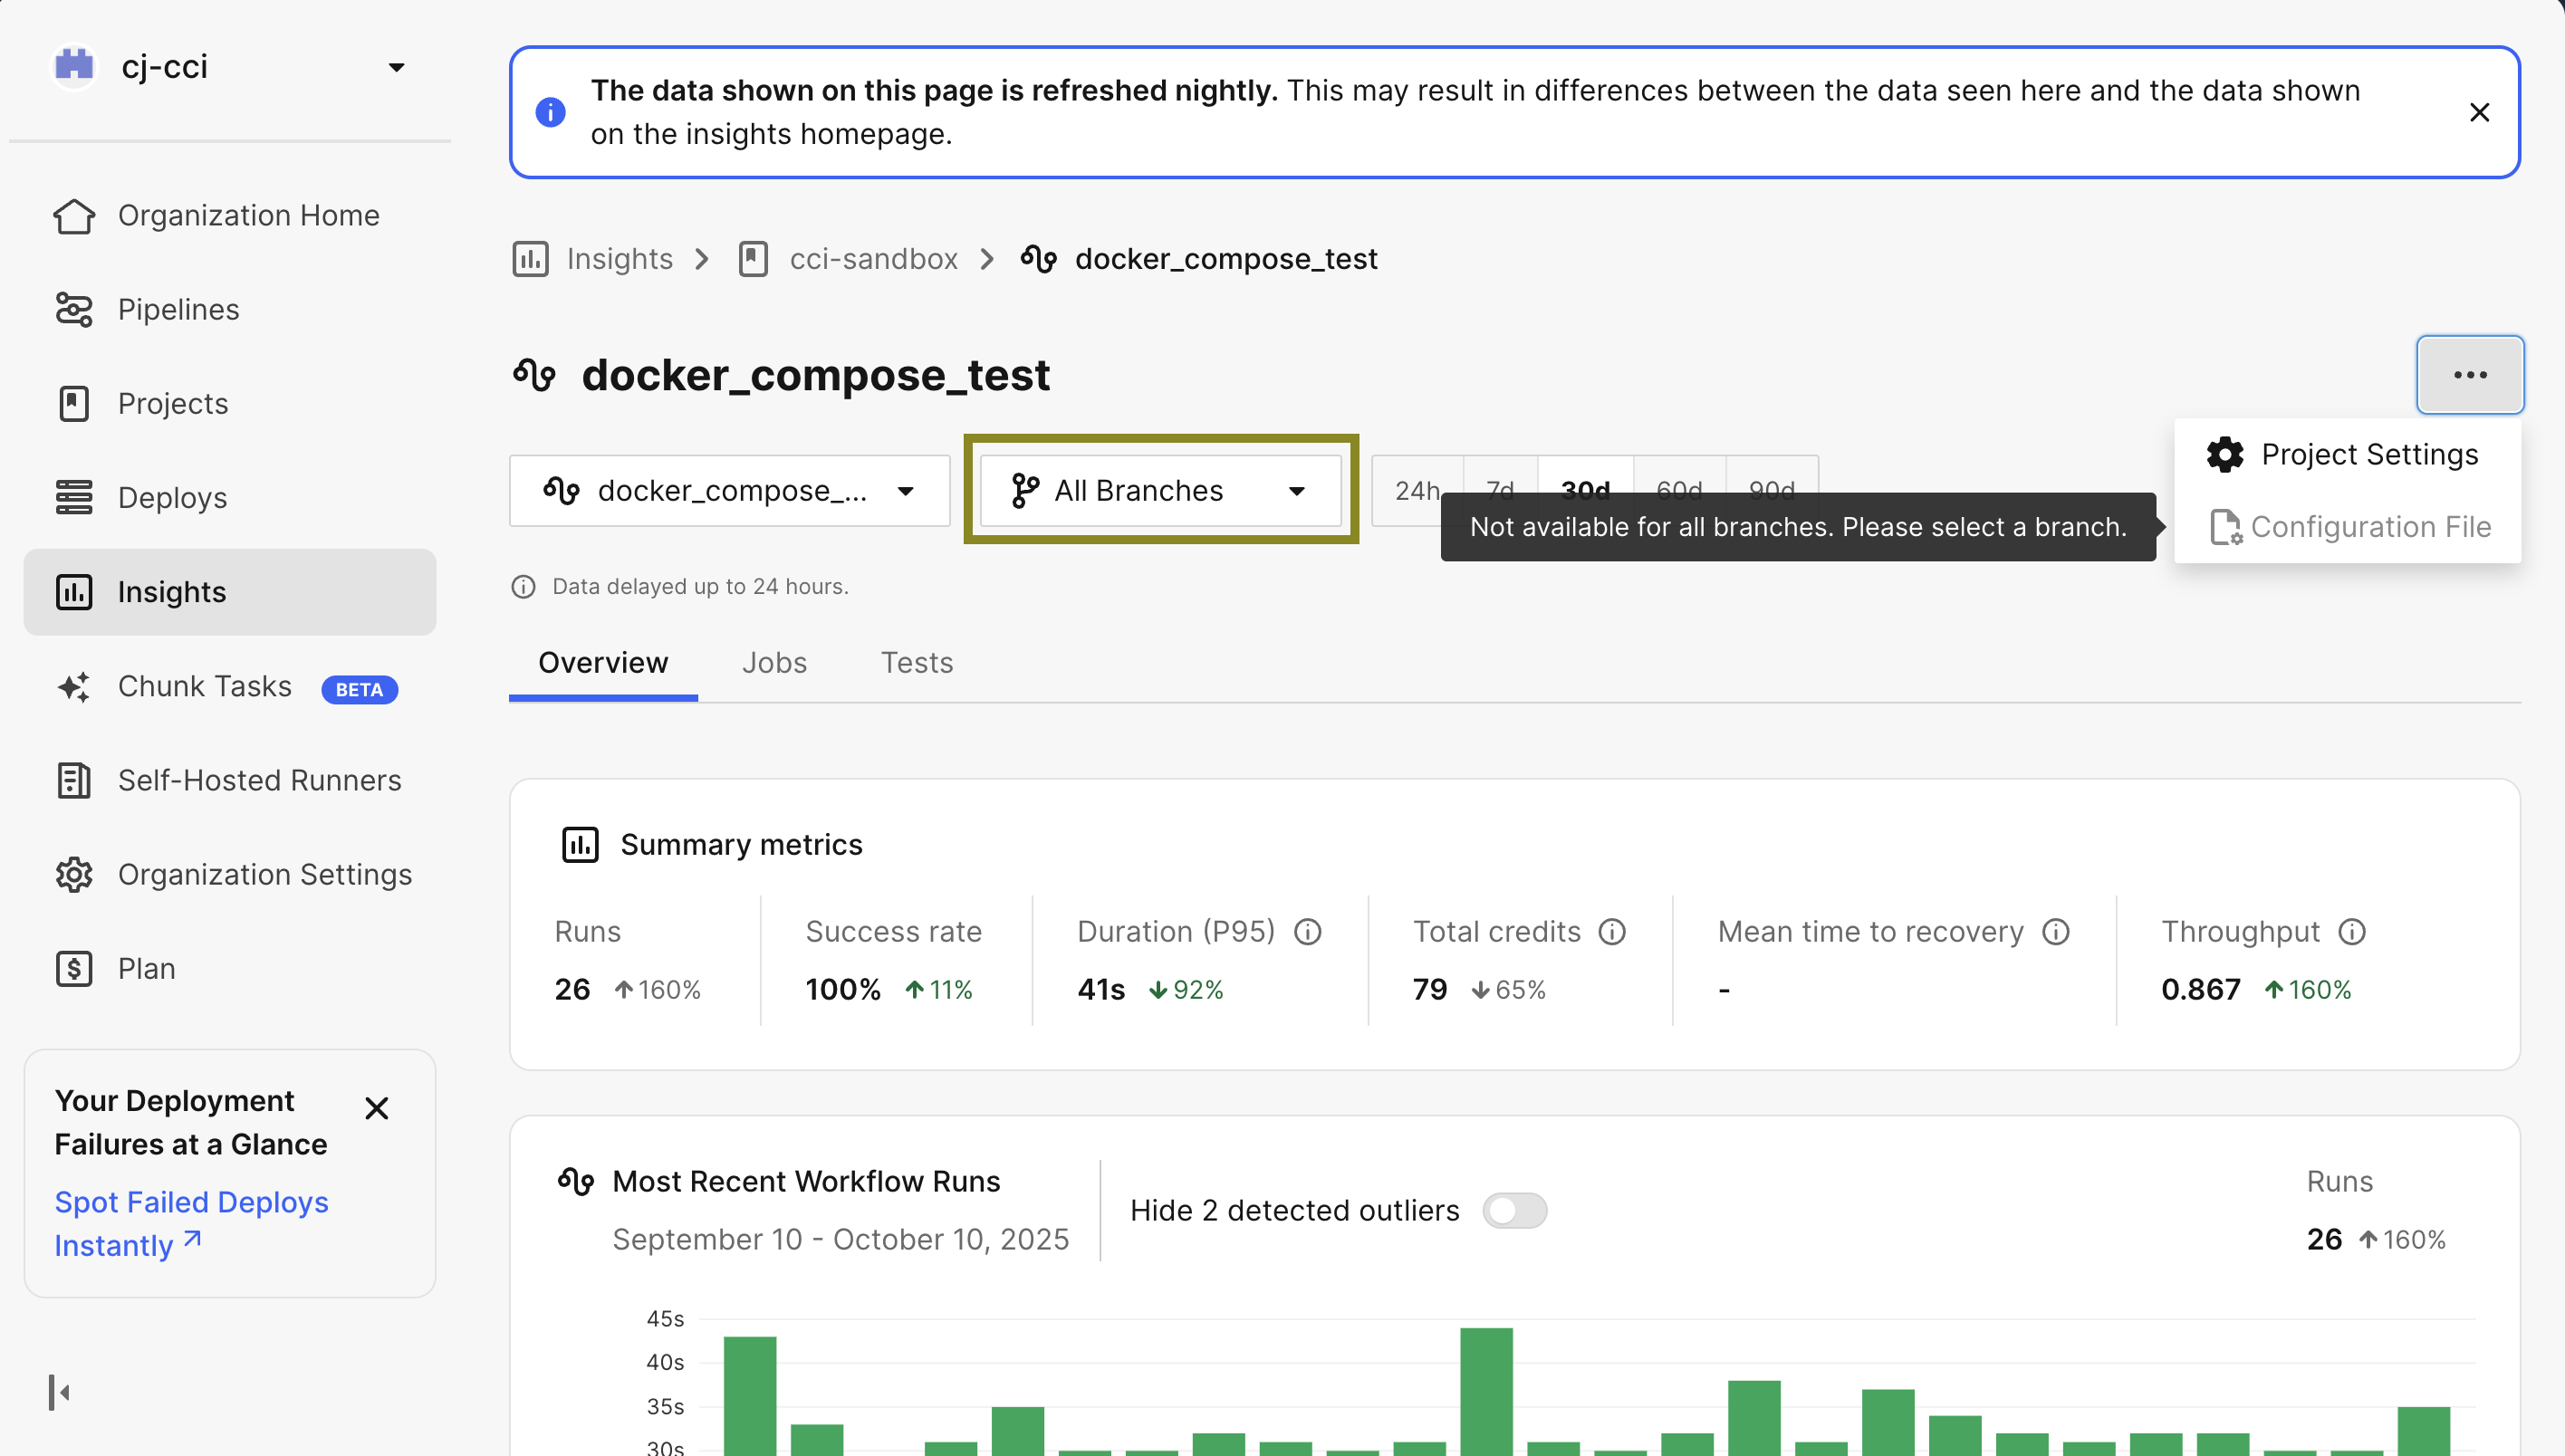Open the cj-cci organization switcher dropdown
2565x1456 pixels.
click(229, 67)
